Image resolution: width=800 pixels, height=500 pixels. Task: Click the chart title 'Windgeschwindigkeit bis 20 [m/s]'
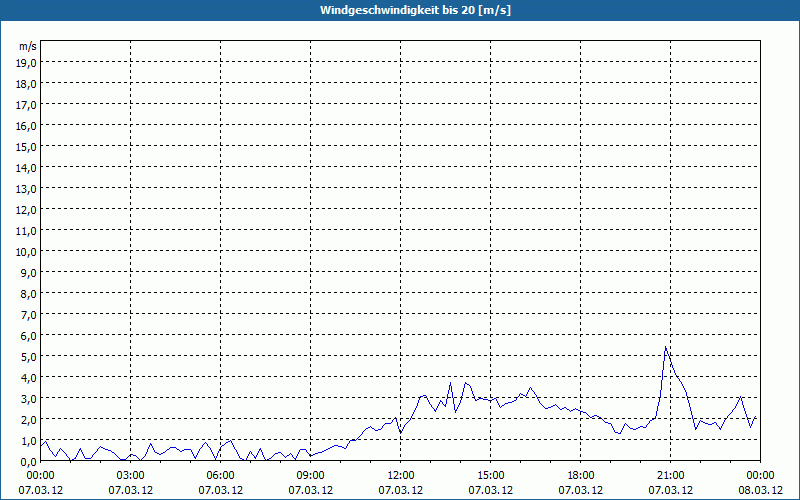click(x=415, y=10)
